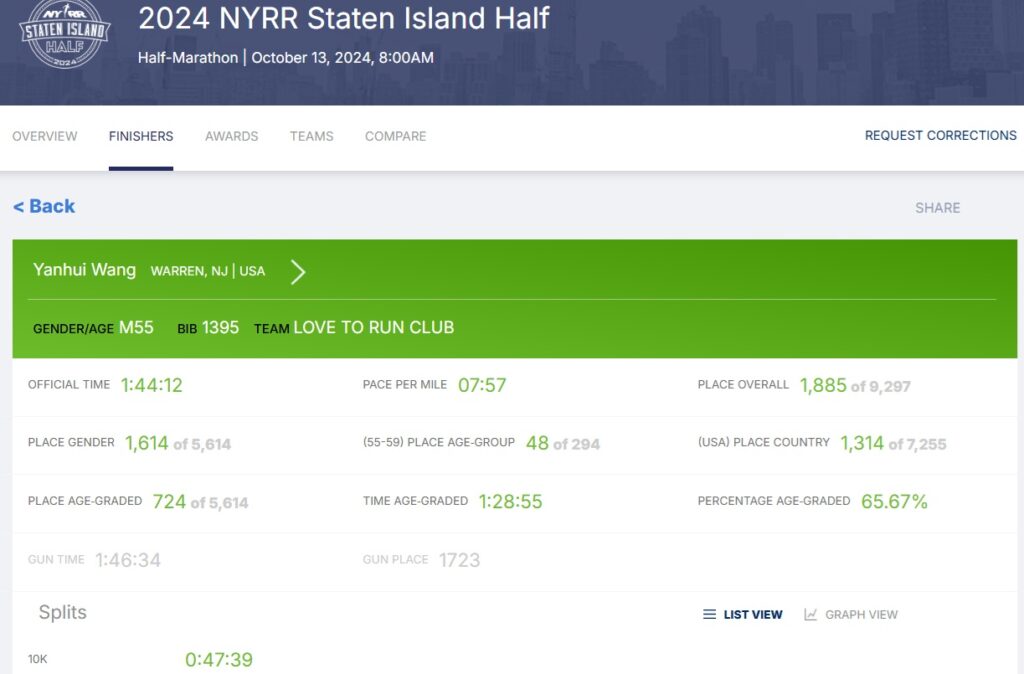
Task: Click the 2024 NYRR Staten Island Half title
Action: [x=344, y=18]
